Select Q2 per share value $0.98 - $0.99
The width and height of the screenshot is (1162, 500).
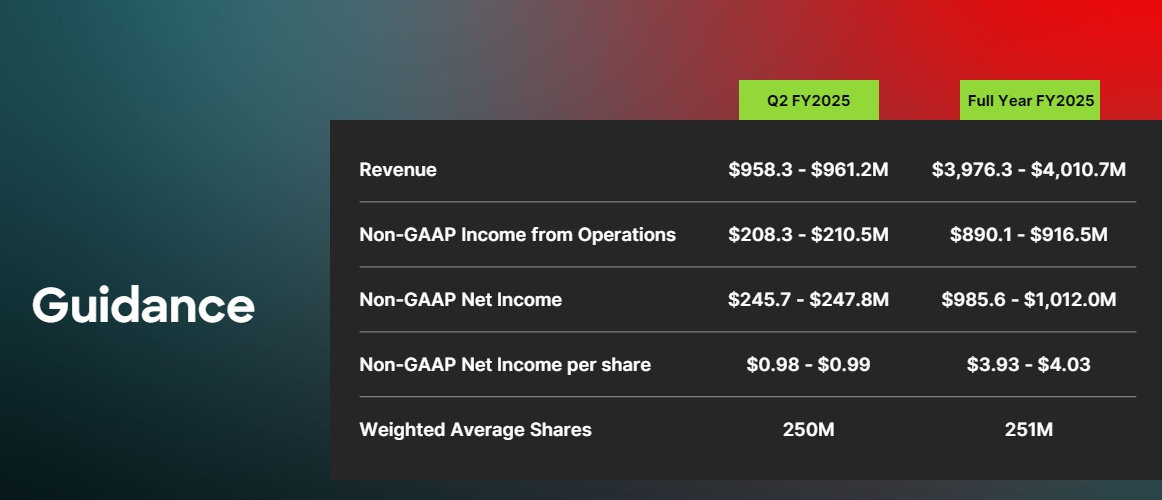pos(808,365)
